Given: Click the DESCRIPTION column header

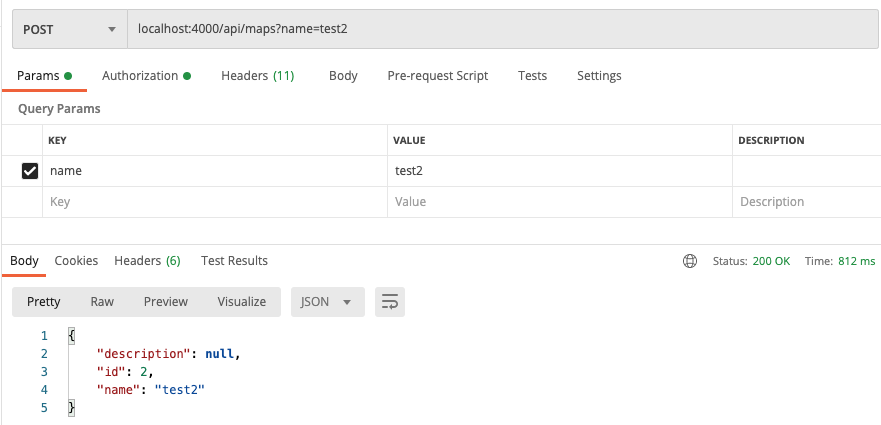Looking at the screenshot, I should (771, 141).
